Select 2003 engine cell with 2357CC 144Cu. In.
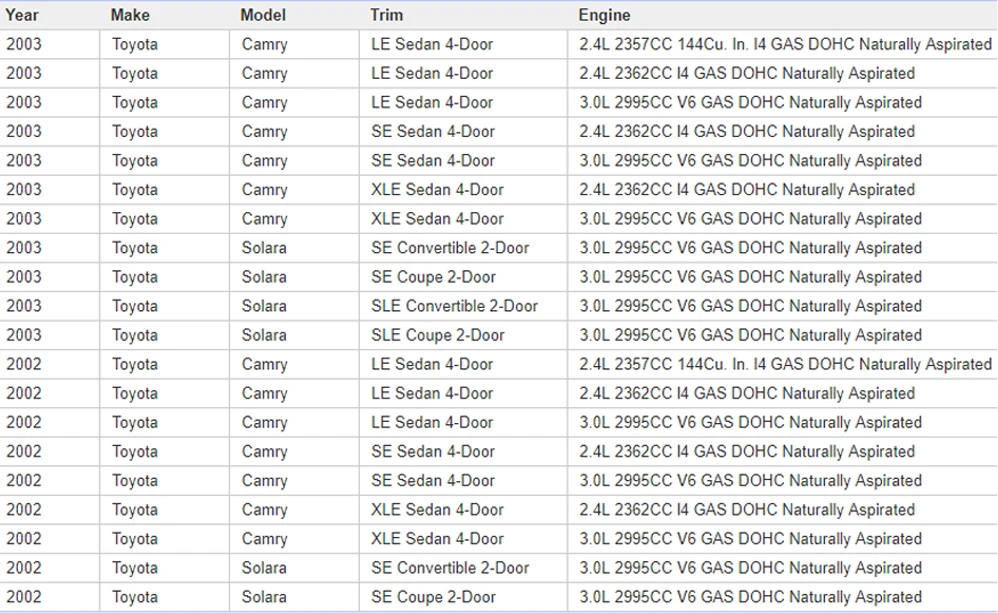 pos(785,44)
